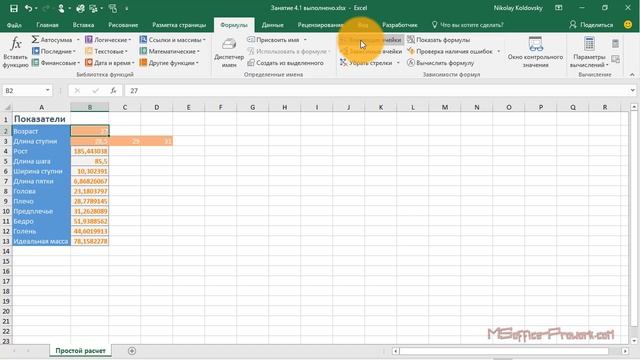Screen dimensions: 640x360
Task: Open Ссылки и массивы functions list
Action: coord(172,40)
